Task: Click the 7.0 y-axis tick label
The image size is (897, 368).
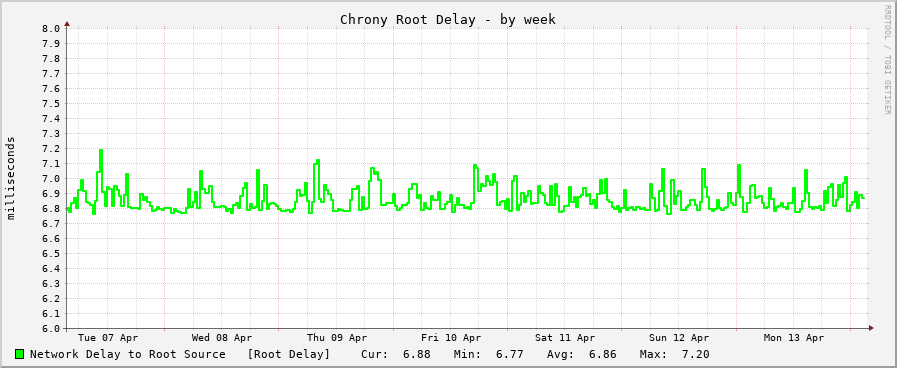Action: [51, 179]
